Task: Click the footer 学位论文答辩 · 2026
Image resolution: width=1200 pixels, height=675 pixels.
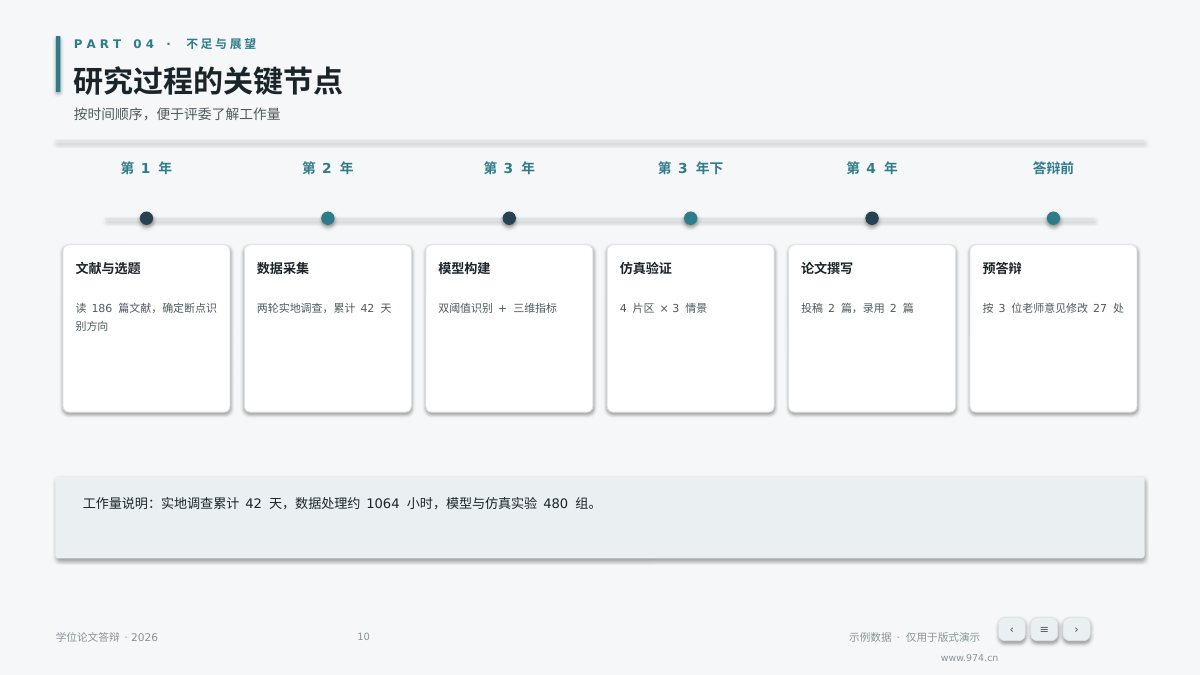Action: coord(107,637)
